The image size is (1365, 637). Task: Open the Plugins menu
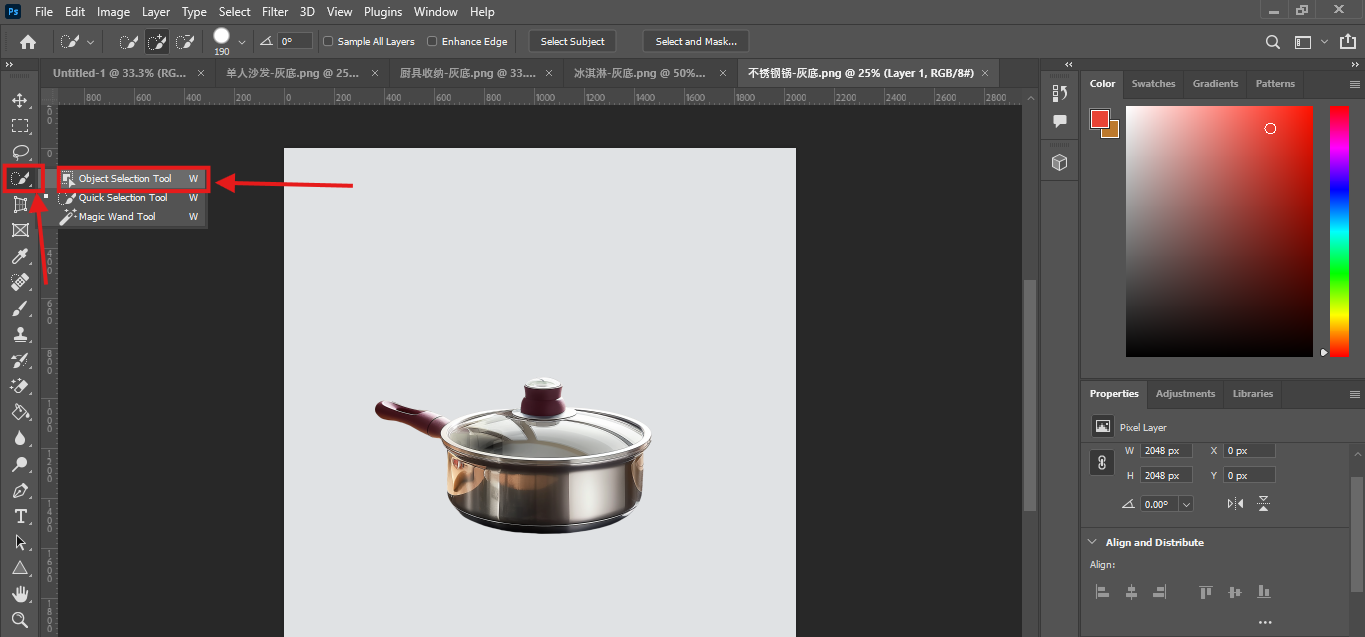pos(382,12)
